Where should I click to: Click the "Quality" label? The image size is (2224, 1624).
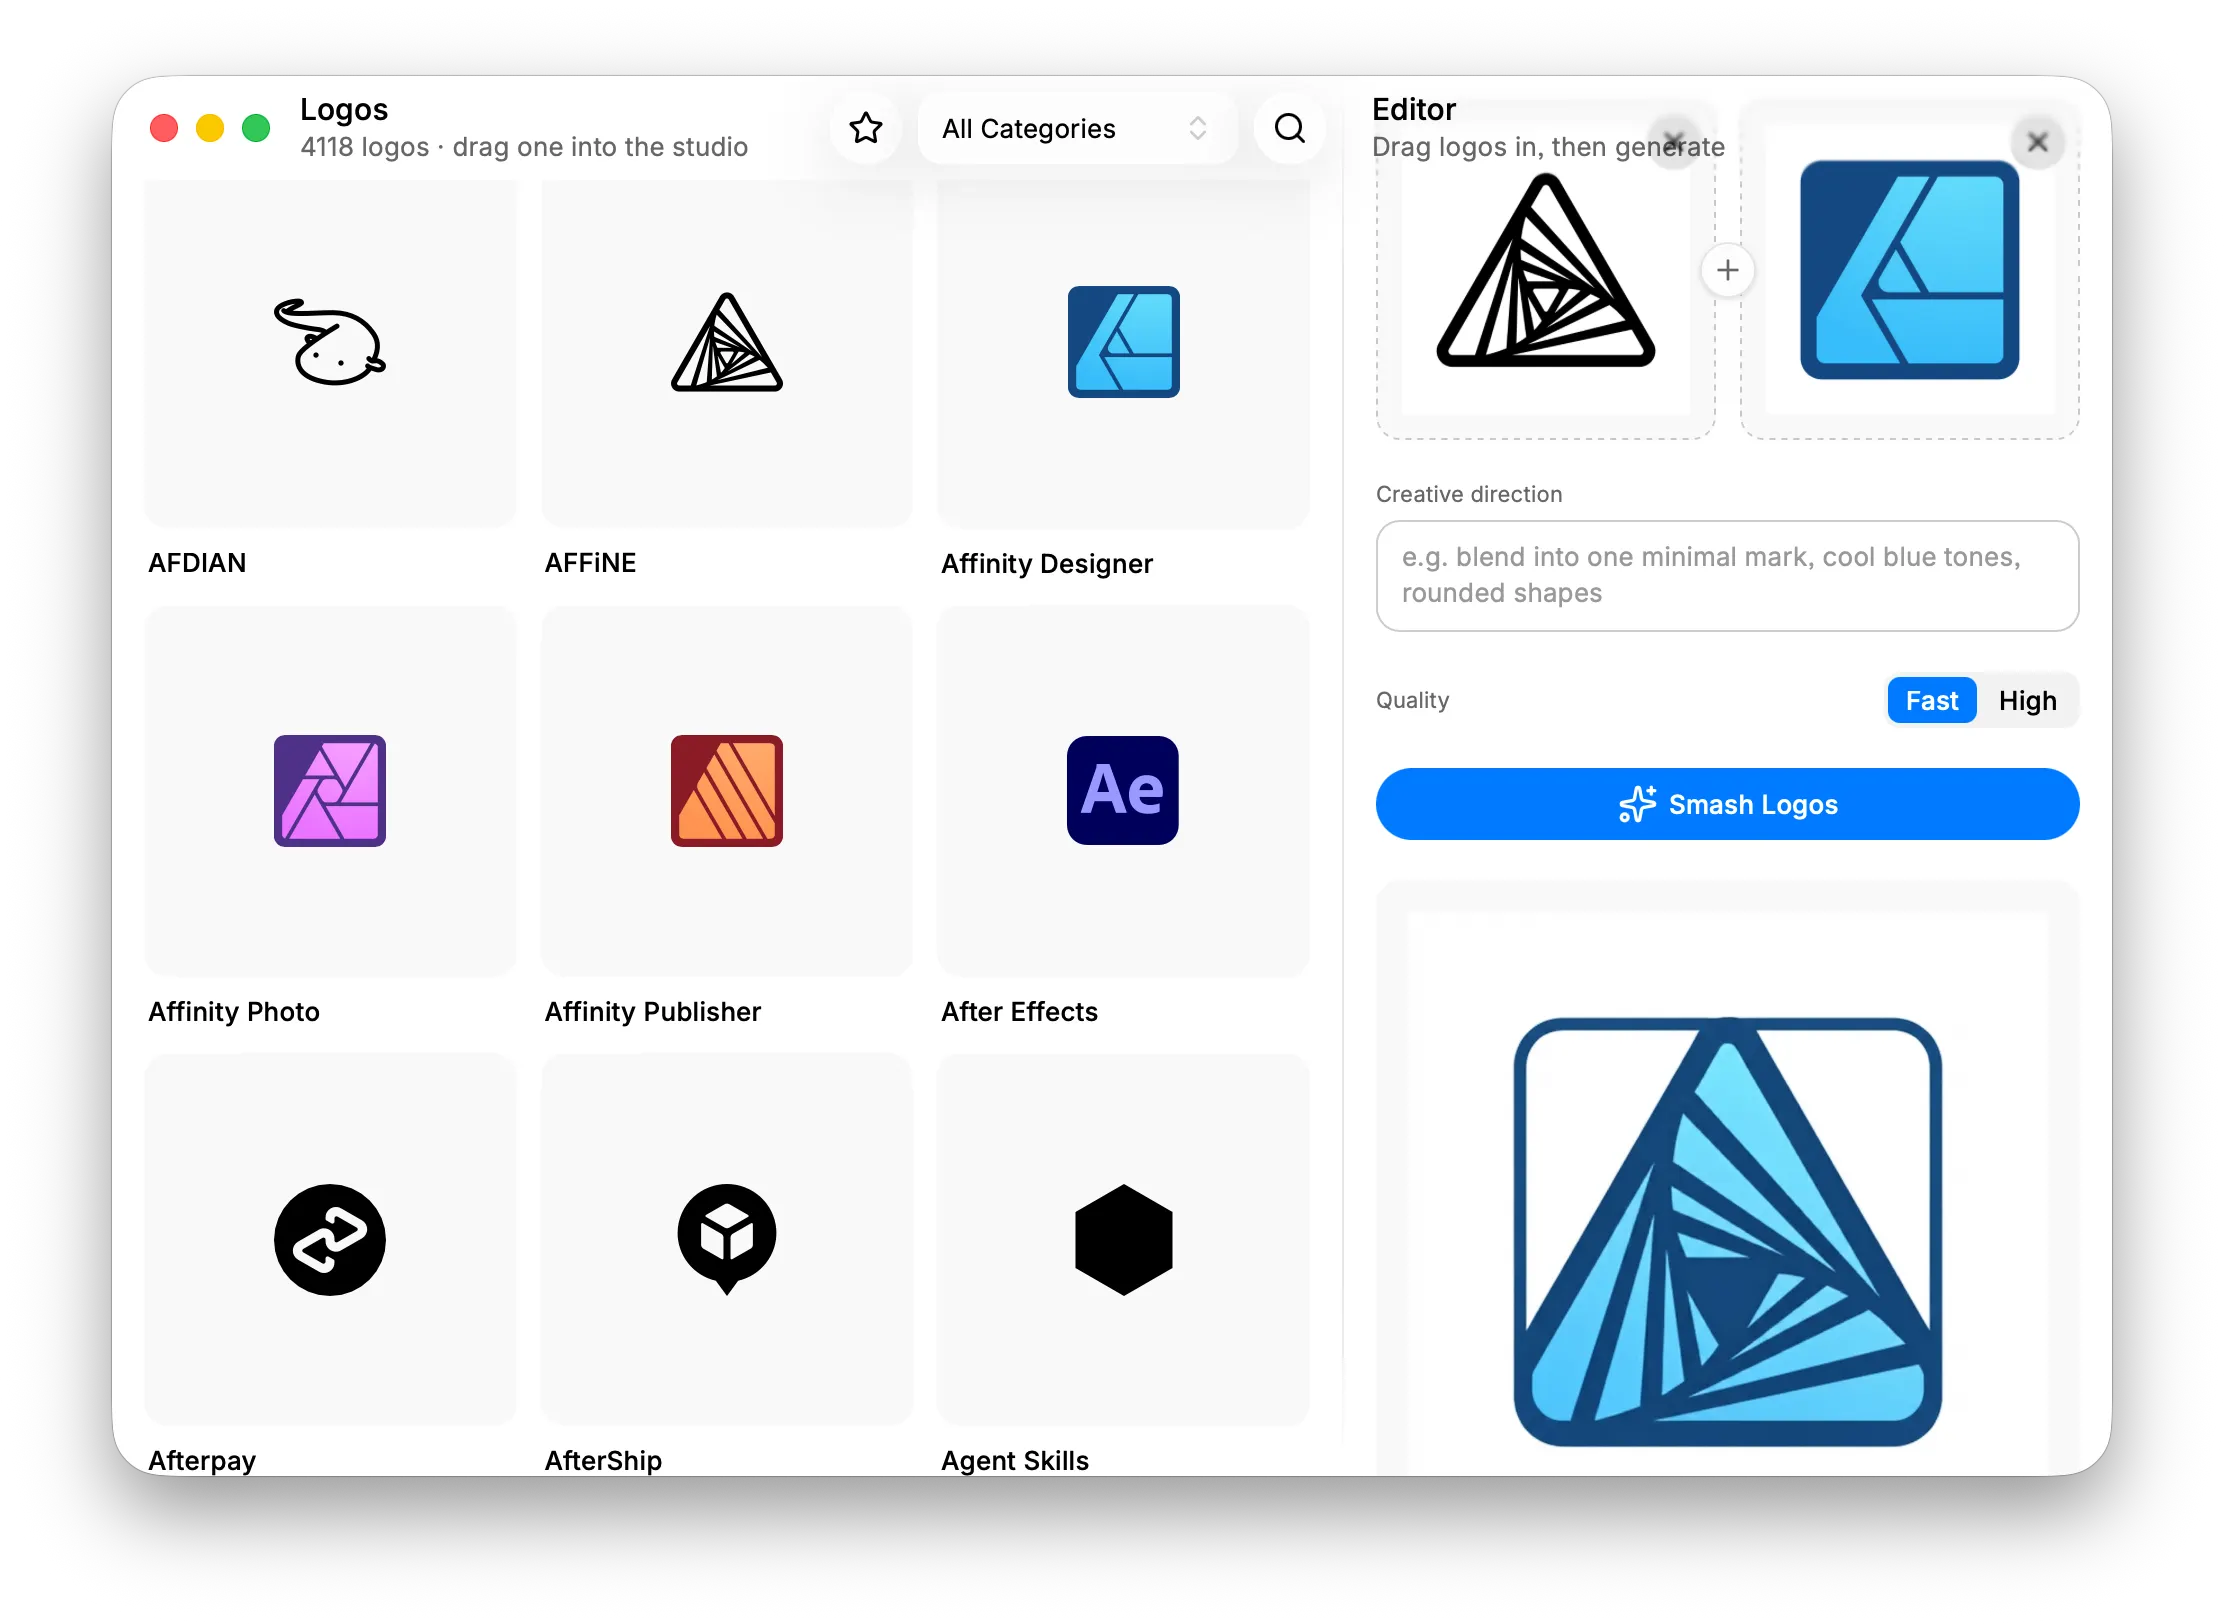tap(1412, 700)
